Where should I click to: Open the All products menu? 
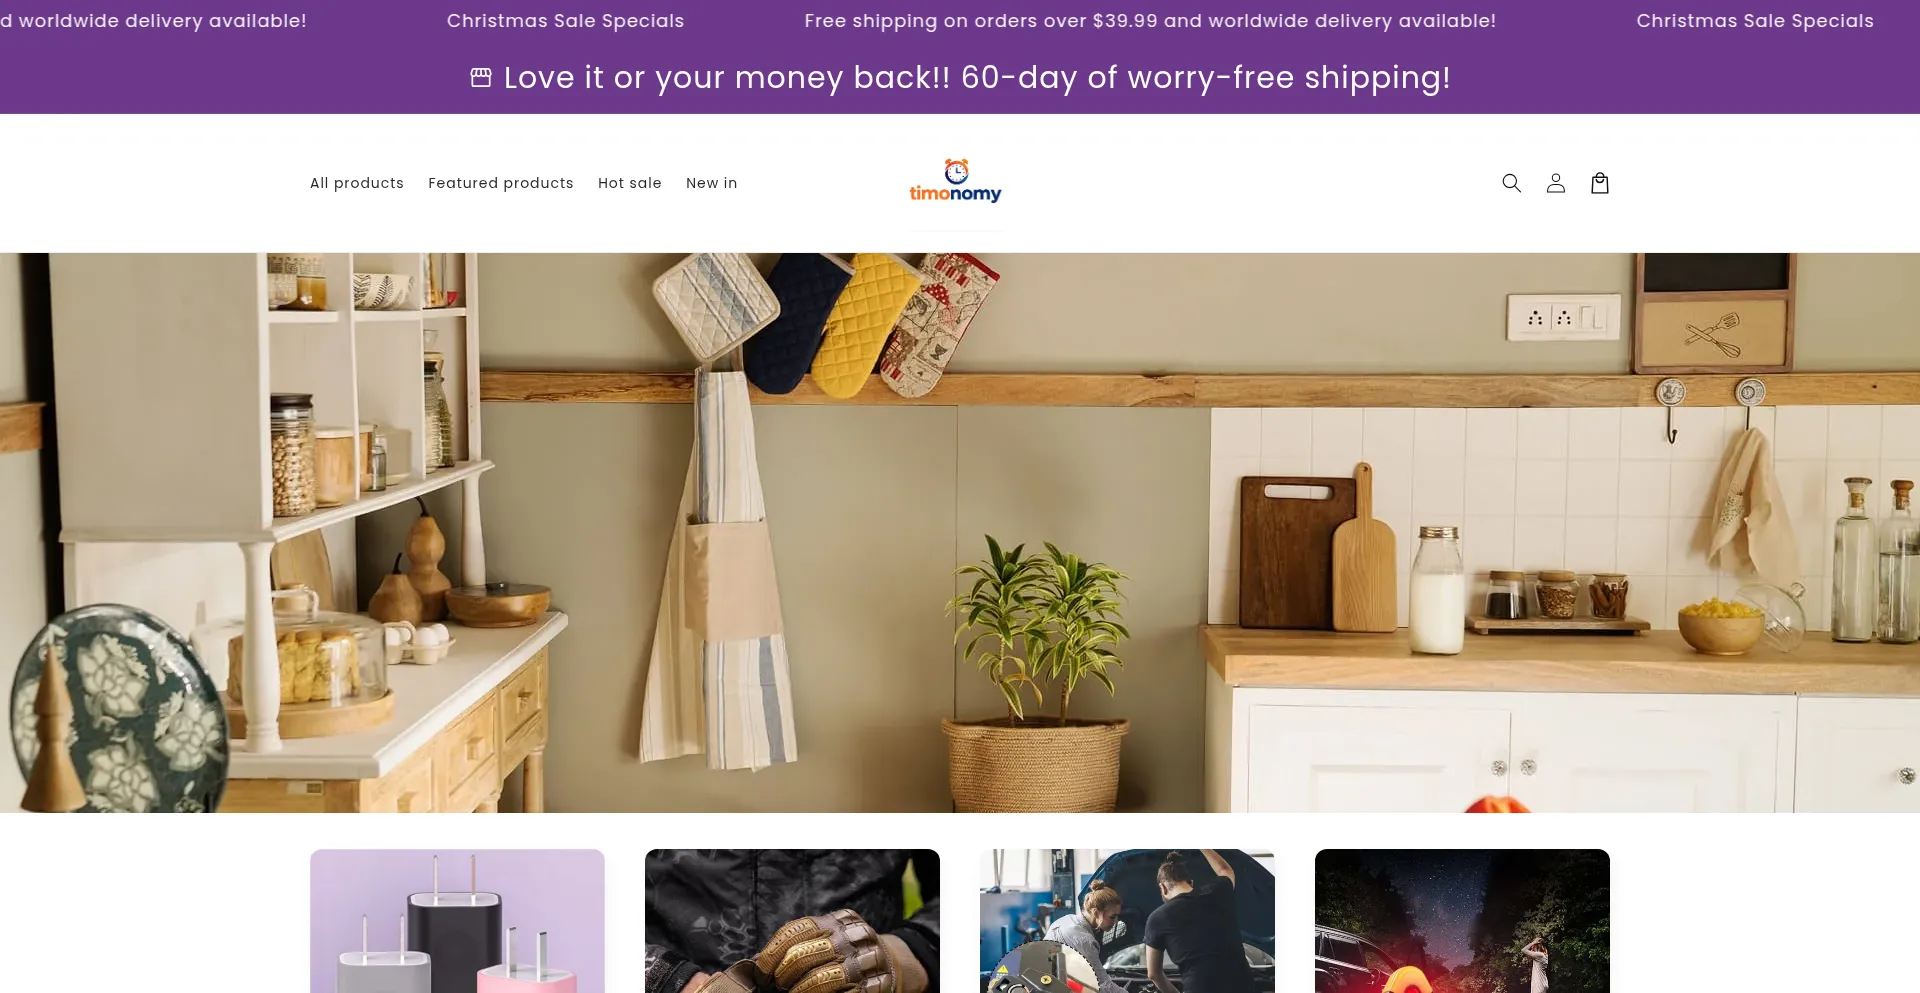(x=357, y=183)
